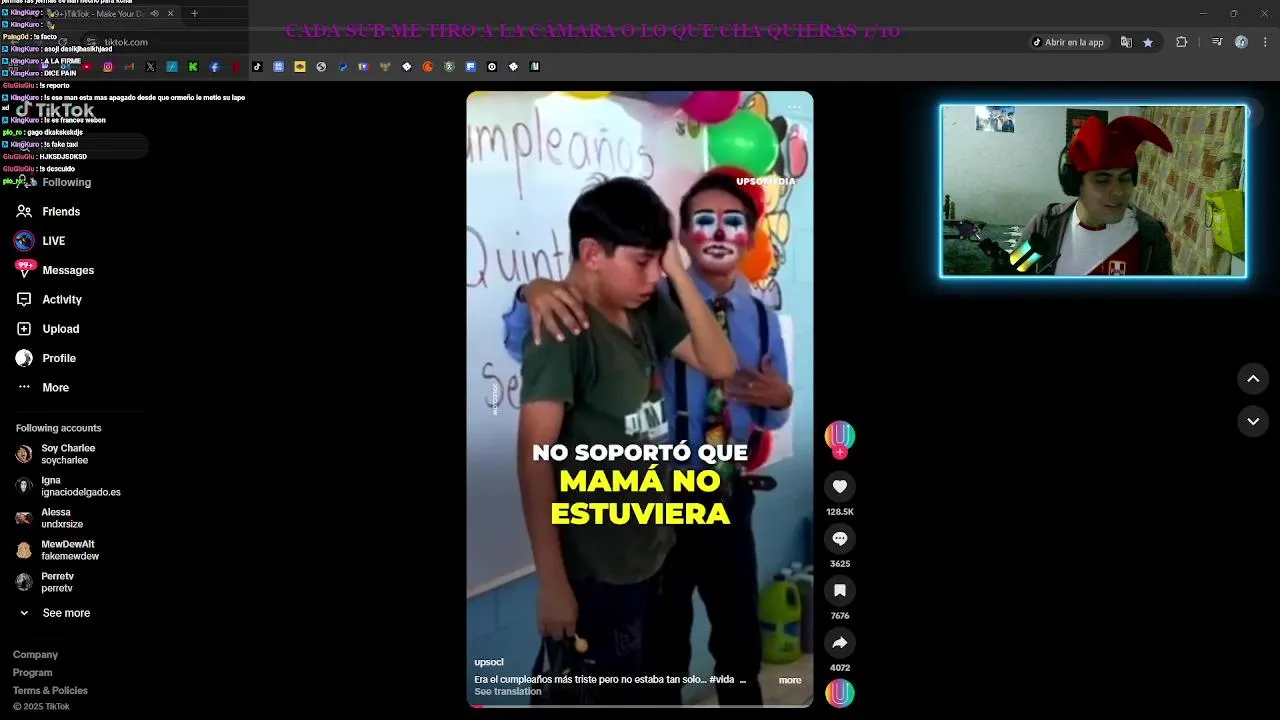Toggle the bookmark star for this page

tap(1148, 42)
